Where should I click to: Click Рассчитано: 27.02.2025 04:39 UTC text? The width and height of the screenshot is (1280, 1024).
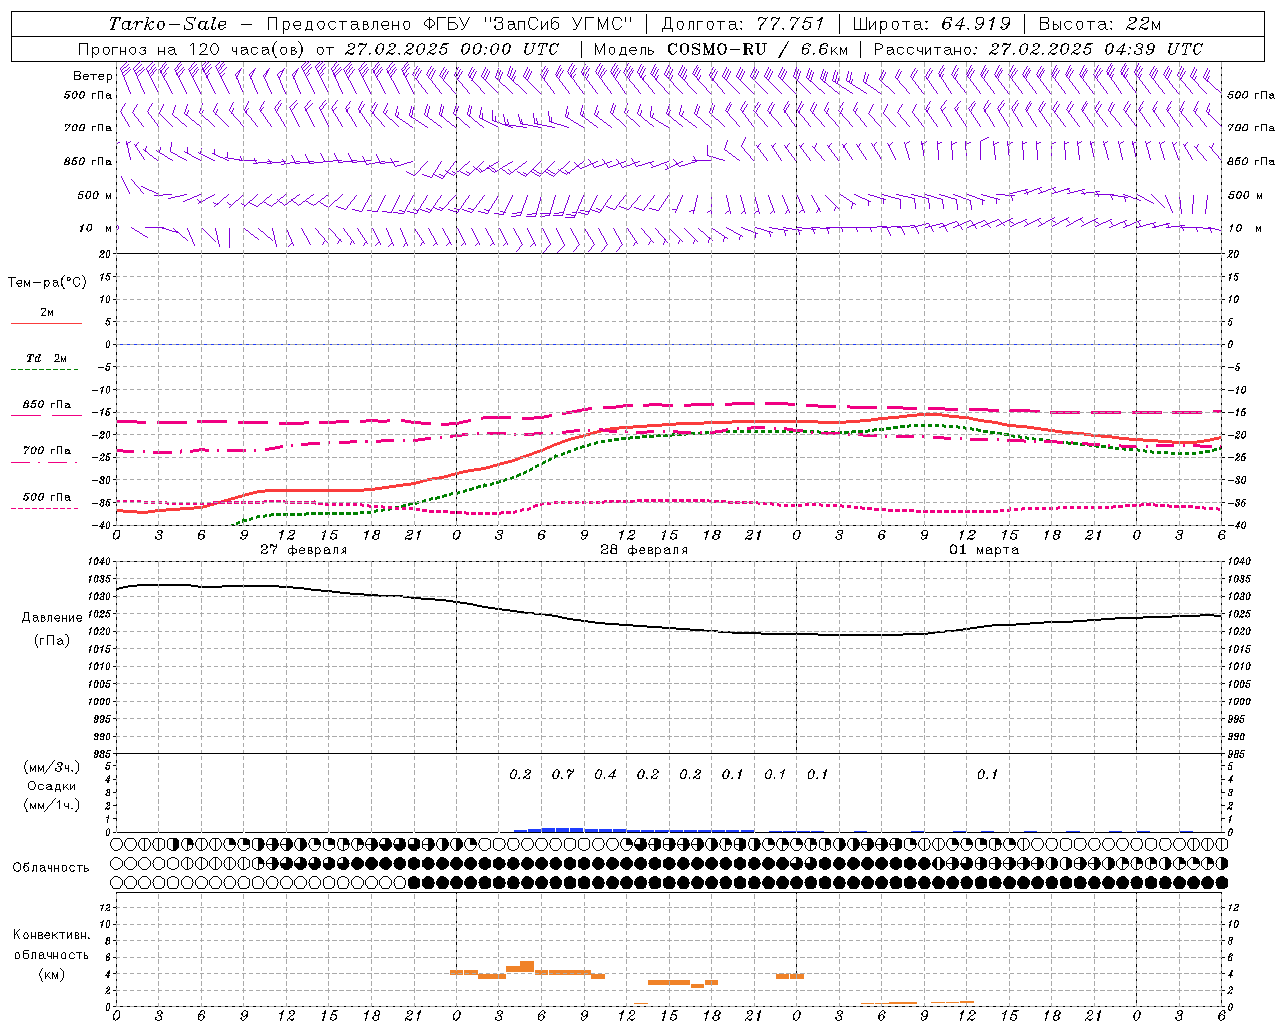point(1038,49)
